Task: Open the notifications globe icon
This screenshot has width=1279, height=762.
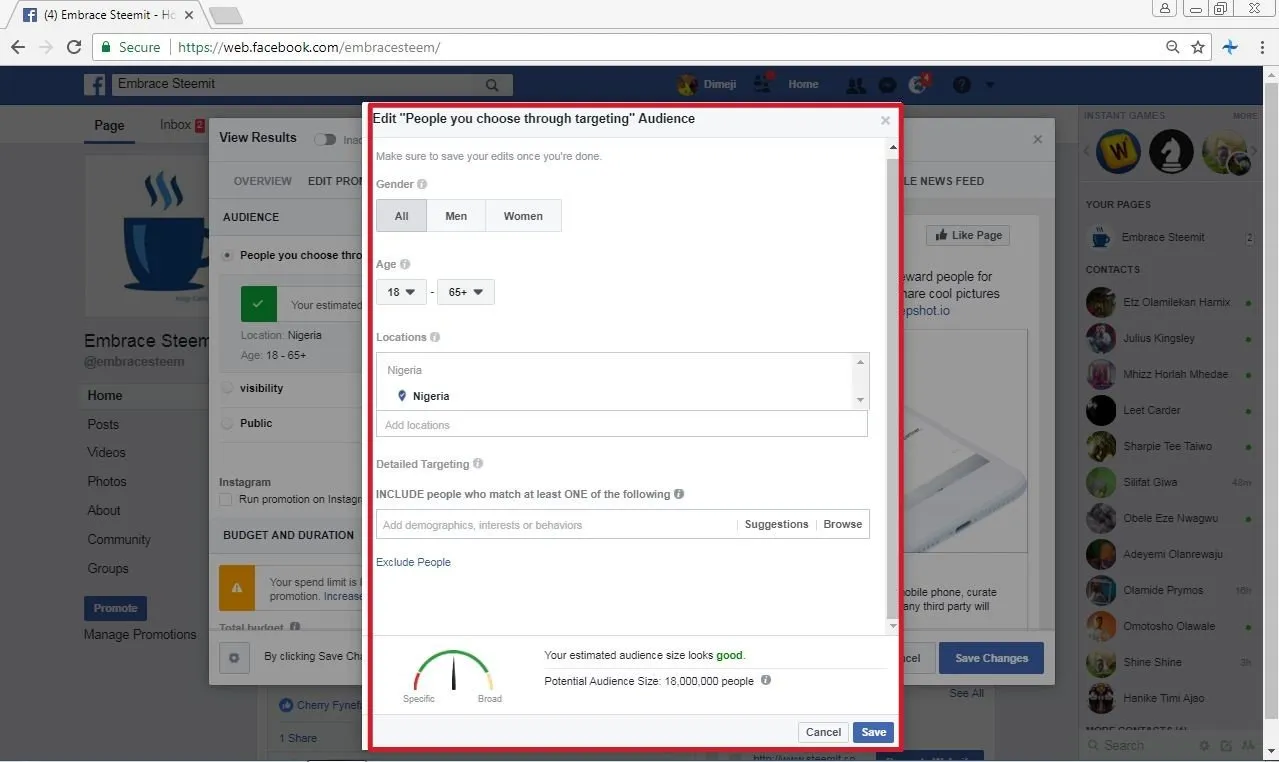Action: 918,85
